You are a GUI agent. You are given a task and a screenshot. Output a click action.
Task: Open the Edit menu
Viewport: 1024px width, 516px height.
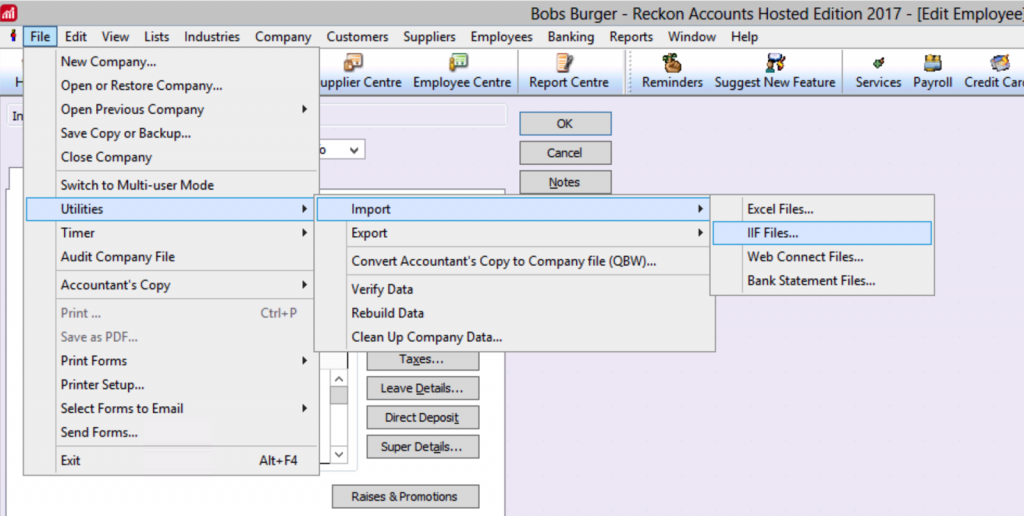coord(76,37)
